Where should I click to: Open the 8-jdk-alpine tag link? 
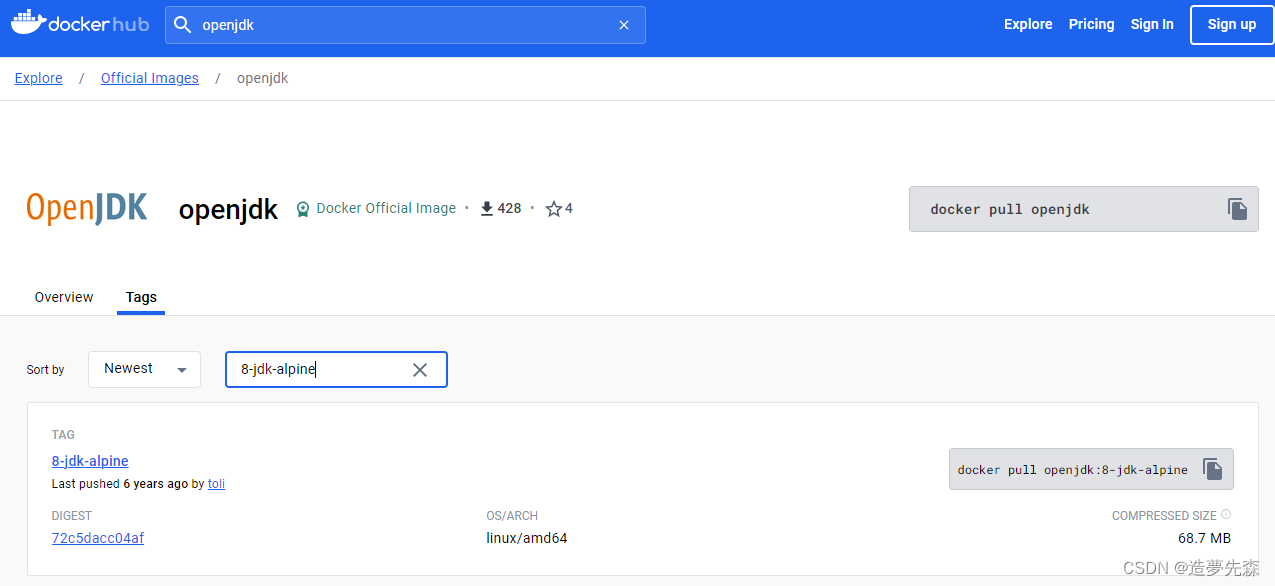(x=90, y=461)
